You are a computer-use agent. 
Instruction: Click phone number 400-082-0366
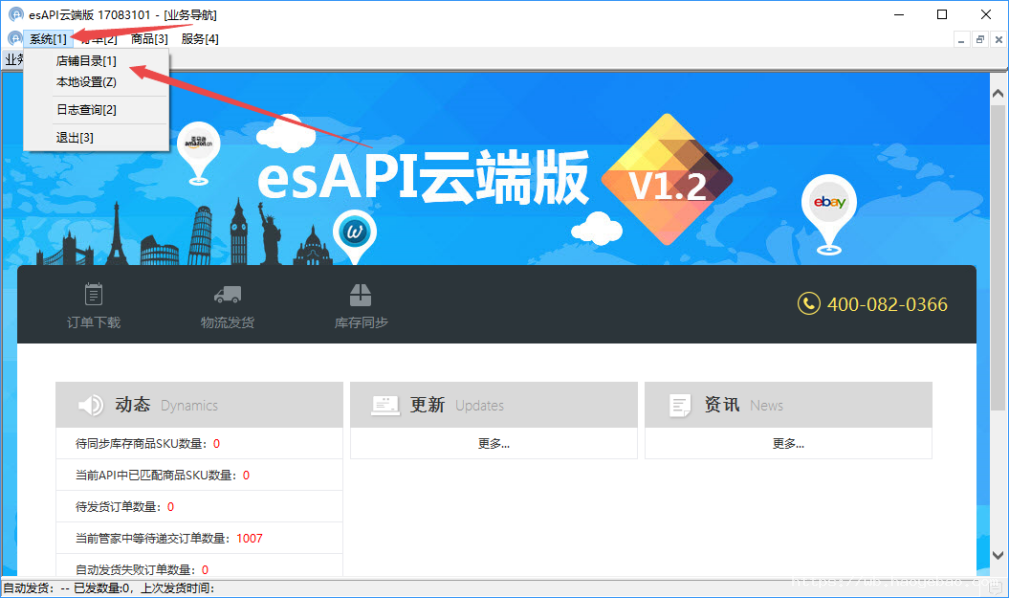(887, 304)
